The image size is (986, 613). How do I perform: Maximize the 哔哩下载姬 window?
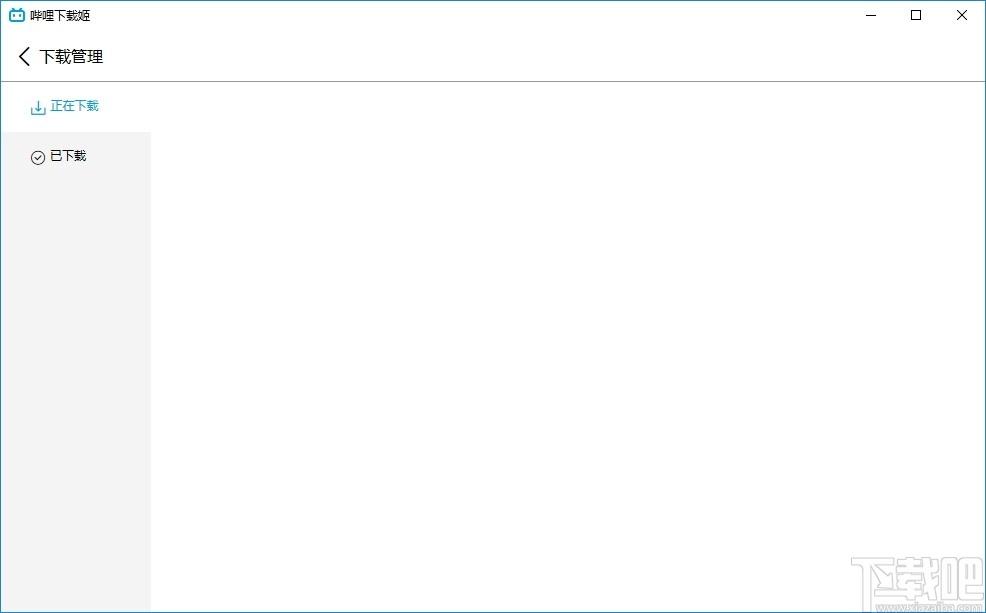click(x=916, y=15)
